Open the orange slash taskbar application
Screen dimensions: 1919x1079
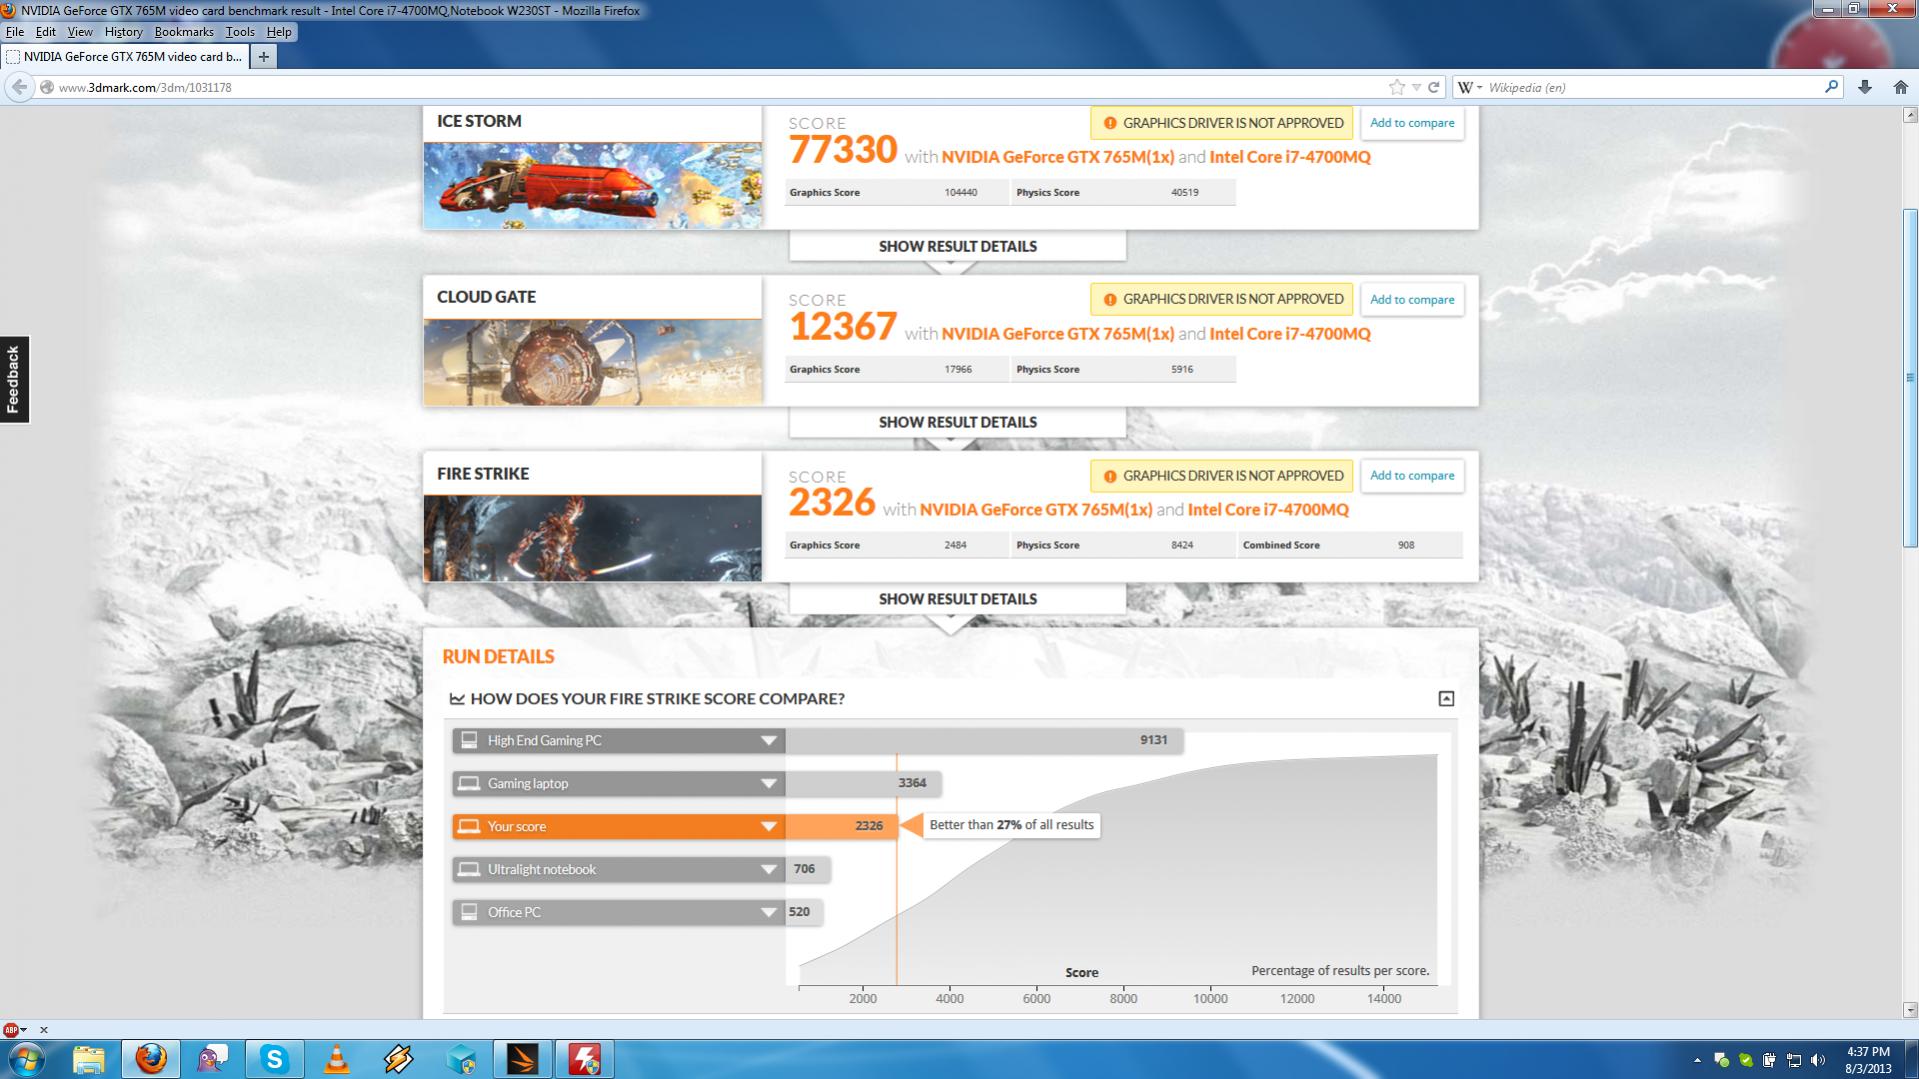pos(523,1059)
